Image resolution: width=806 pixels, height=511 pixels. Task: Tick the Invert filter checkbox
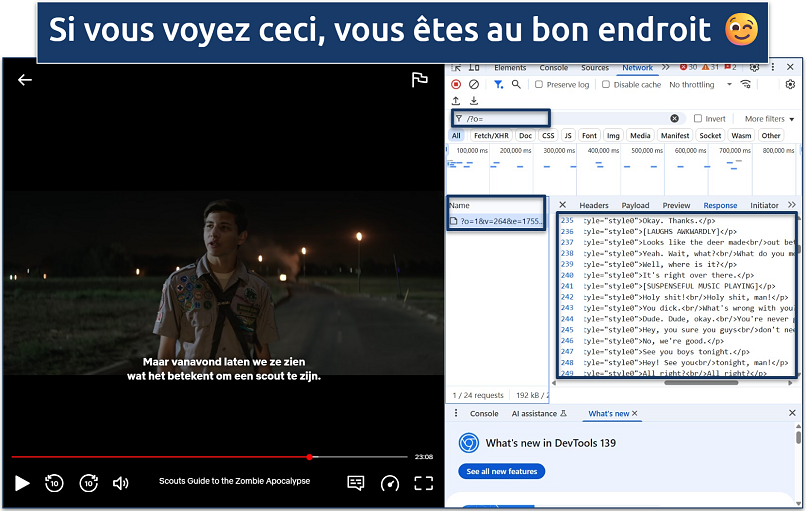[698, 118]
